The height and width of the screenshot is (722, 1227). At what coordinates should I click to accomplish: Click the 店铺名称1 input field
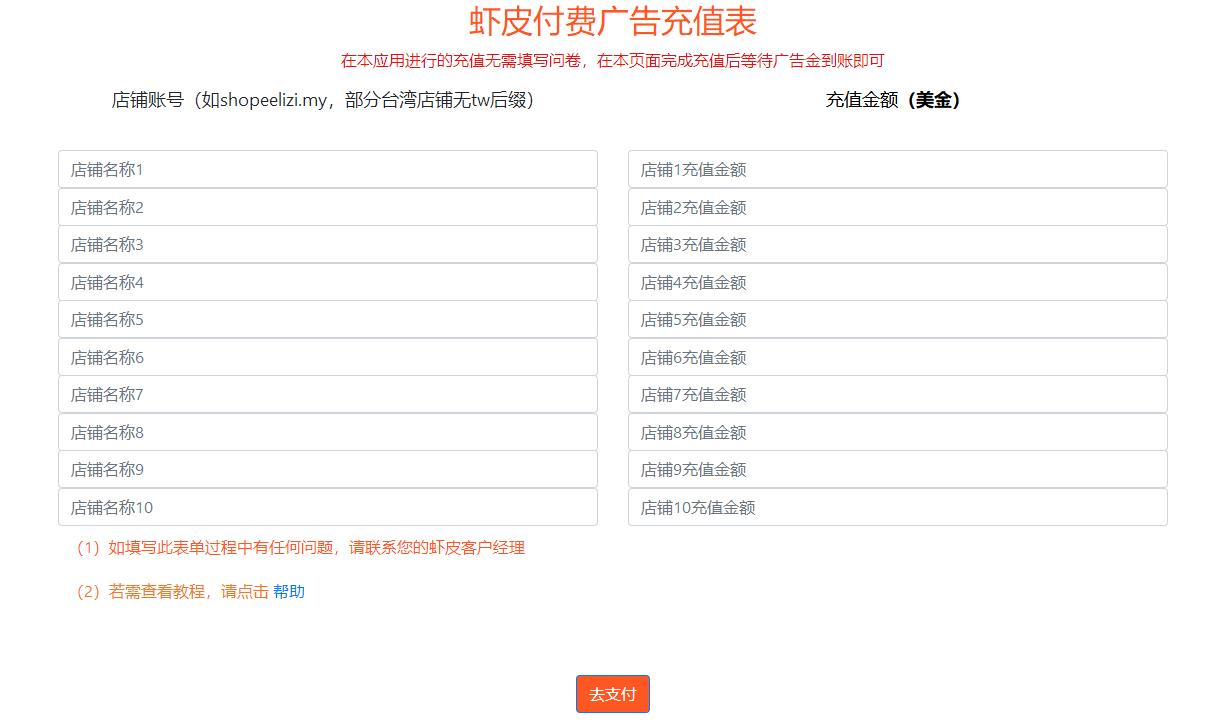327,169
